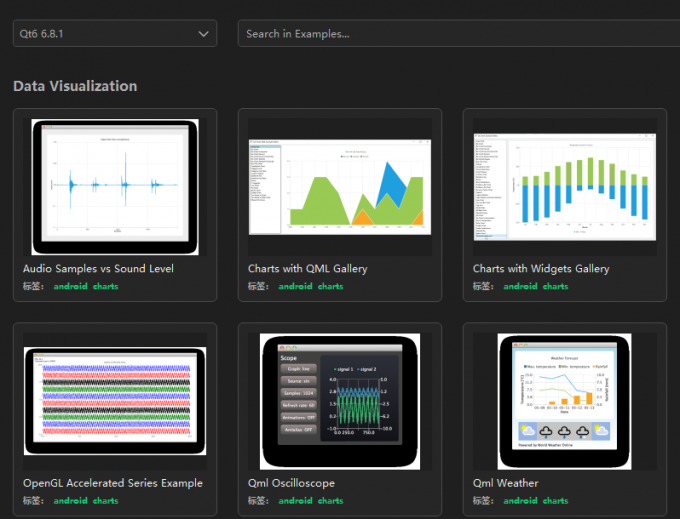Open the Charts with QML Gallery thumbnail

pyautogui.click(x=340, y=187)
